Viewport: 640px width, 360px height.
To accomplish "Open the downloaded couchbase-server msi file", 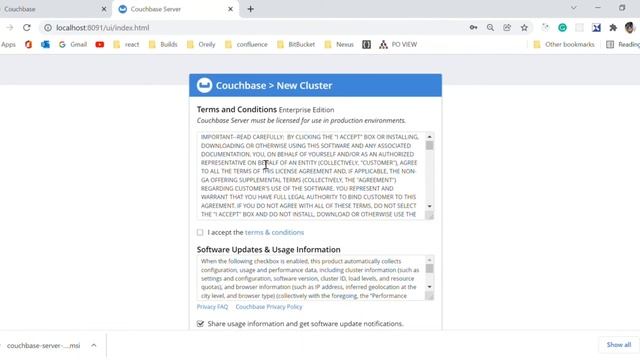I will (x=43, y=345).
